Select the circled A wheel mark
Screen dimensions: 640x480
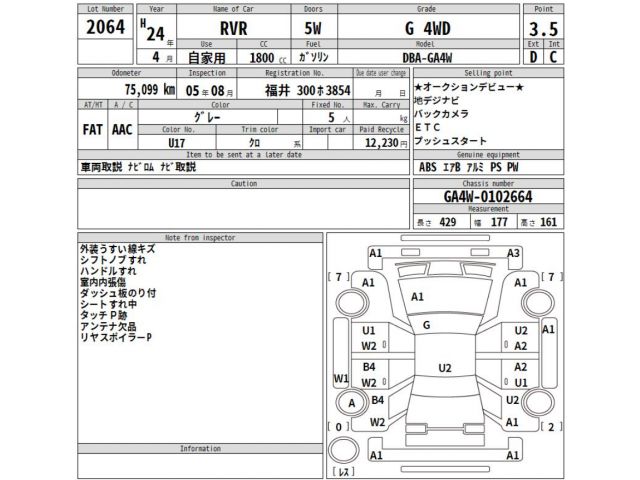(351, 403)
